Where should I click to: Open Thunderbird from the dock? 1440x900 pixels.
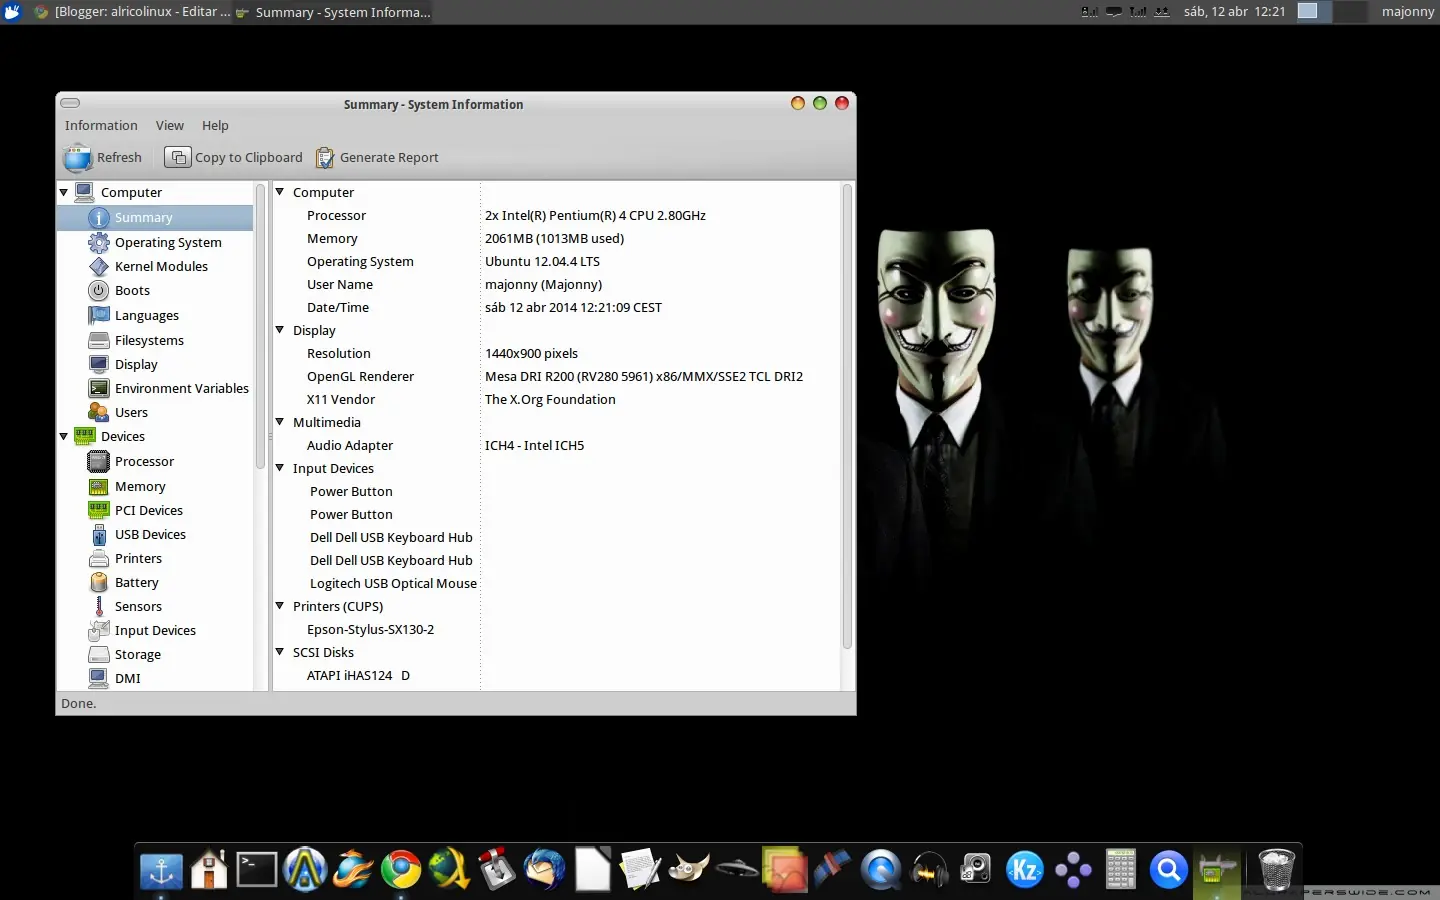545,869
